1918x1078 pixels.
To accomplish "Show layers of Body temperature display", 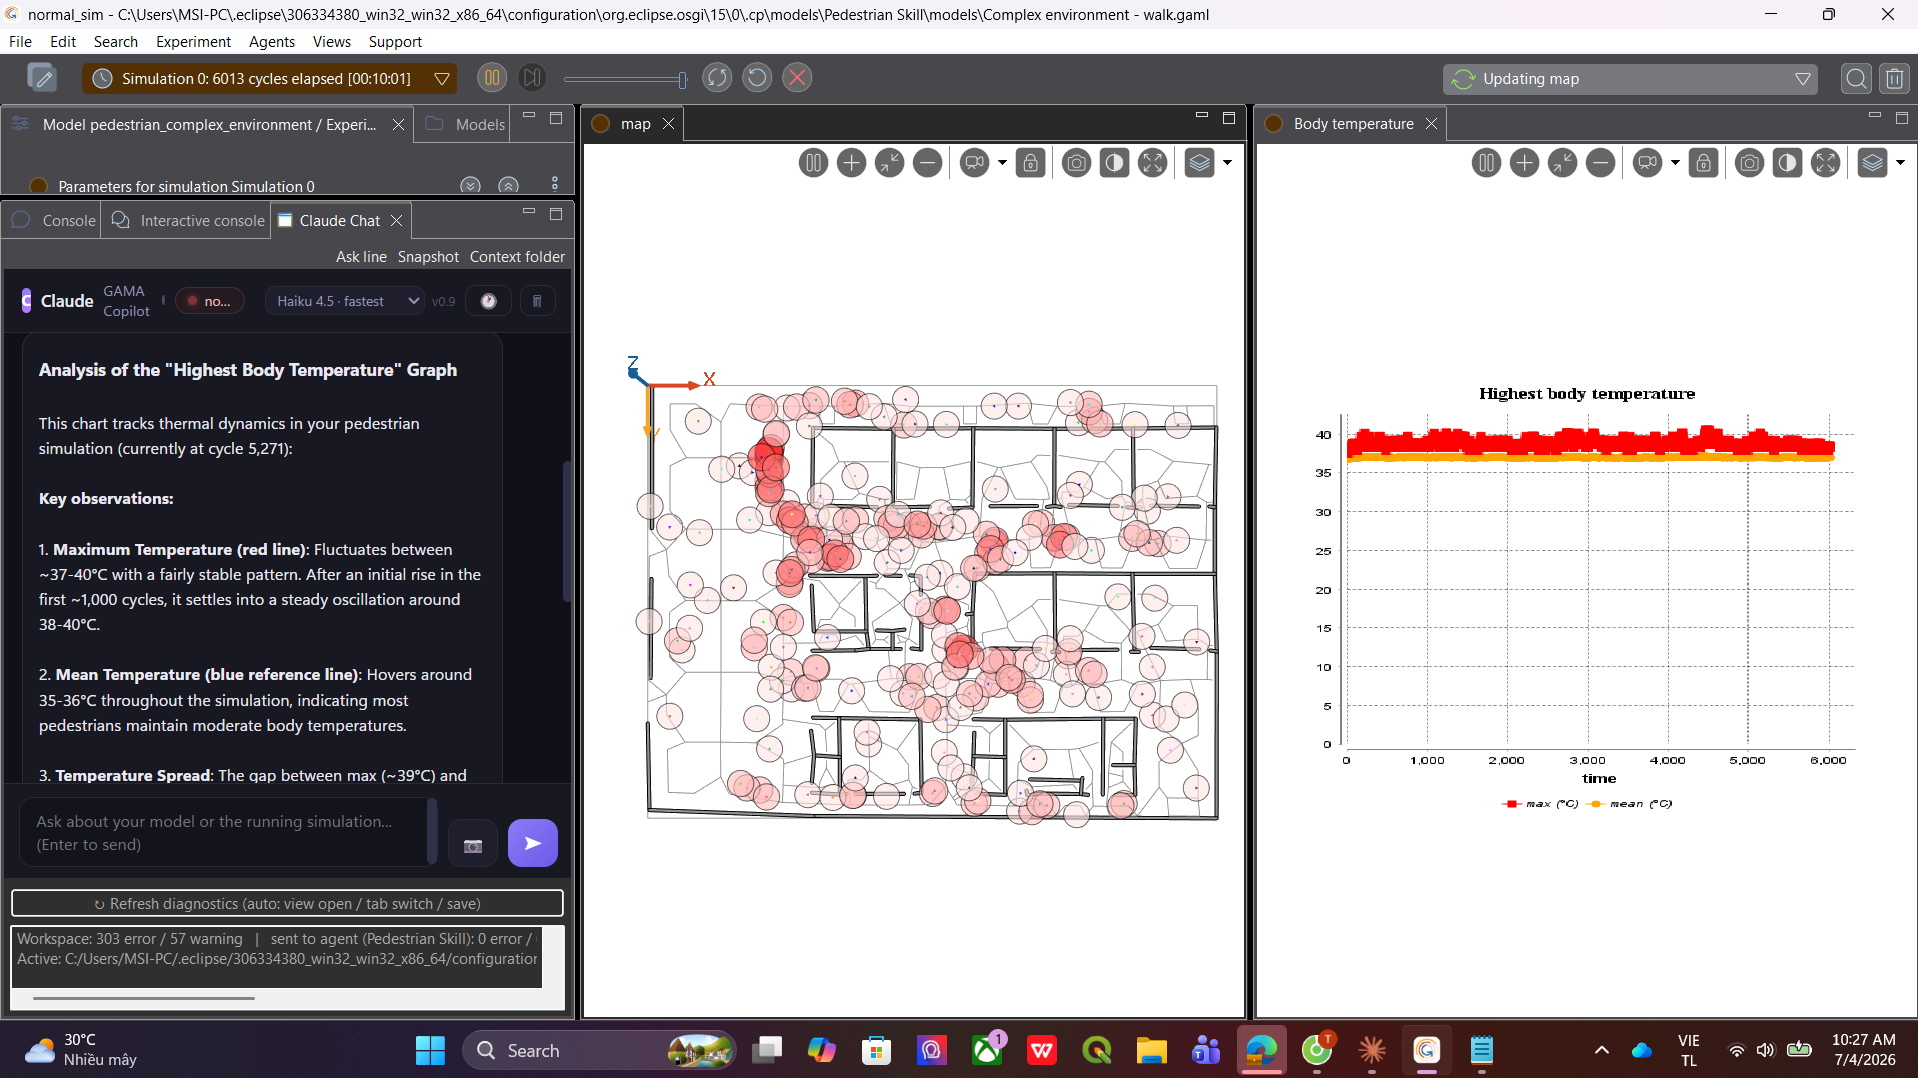I will (1872, 163).
